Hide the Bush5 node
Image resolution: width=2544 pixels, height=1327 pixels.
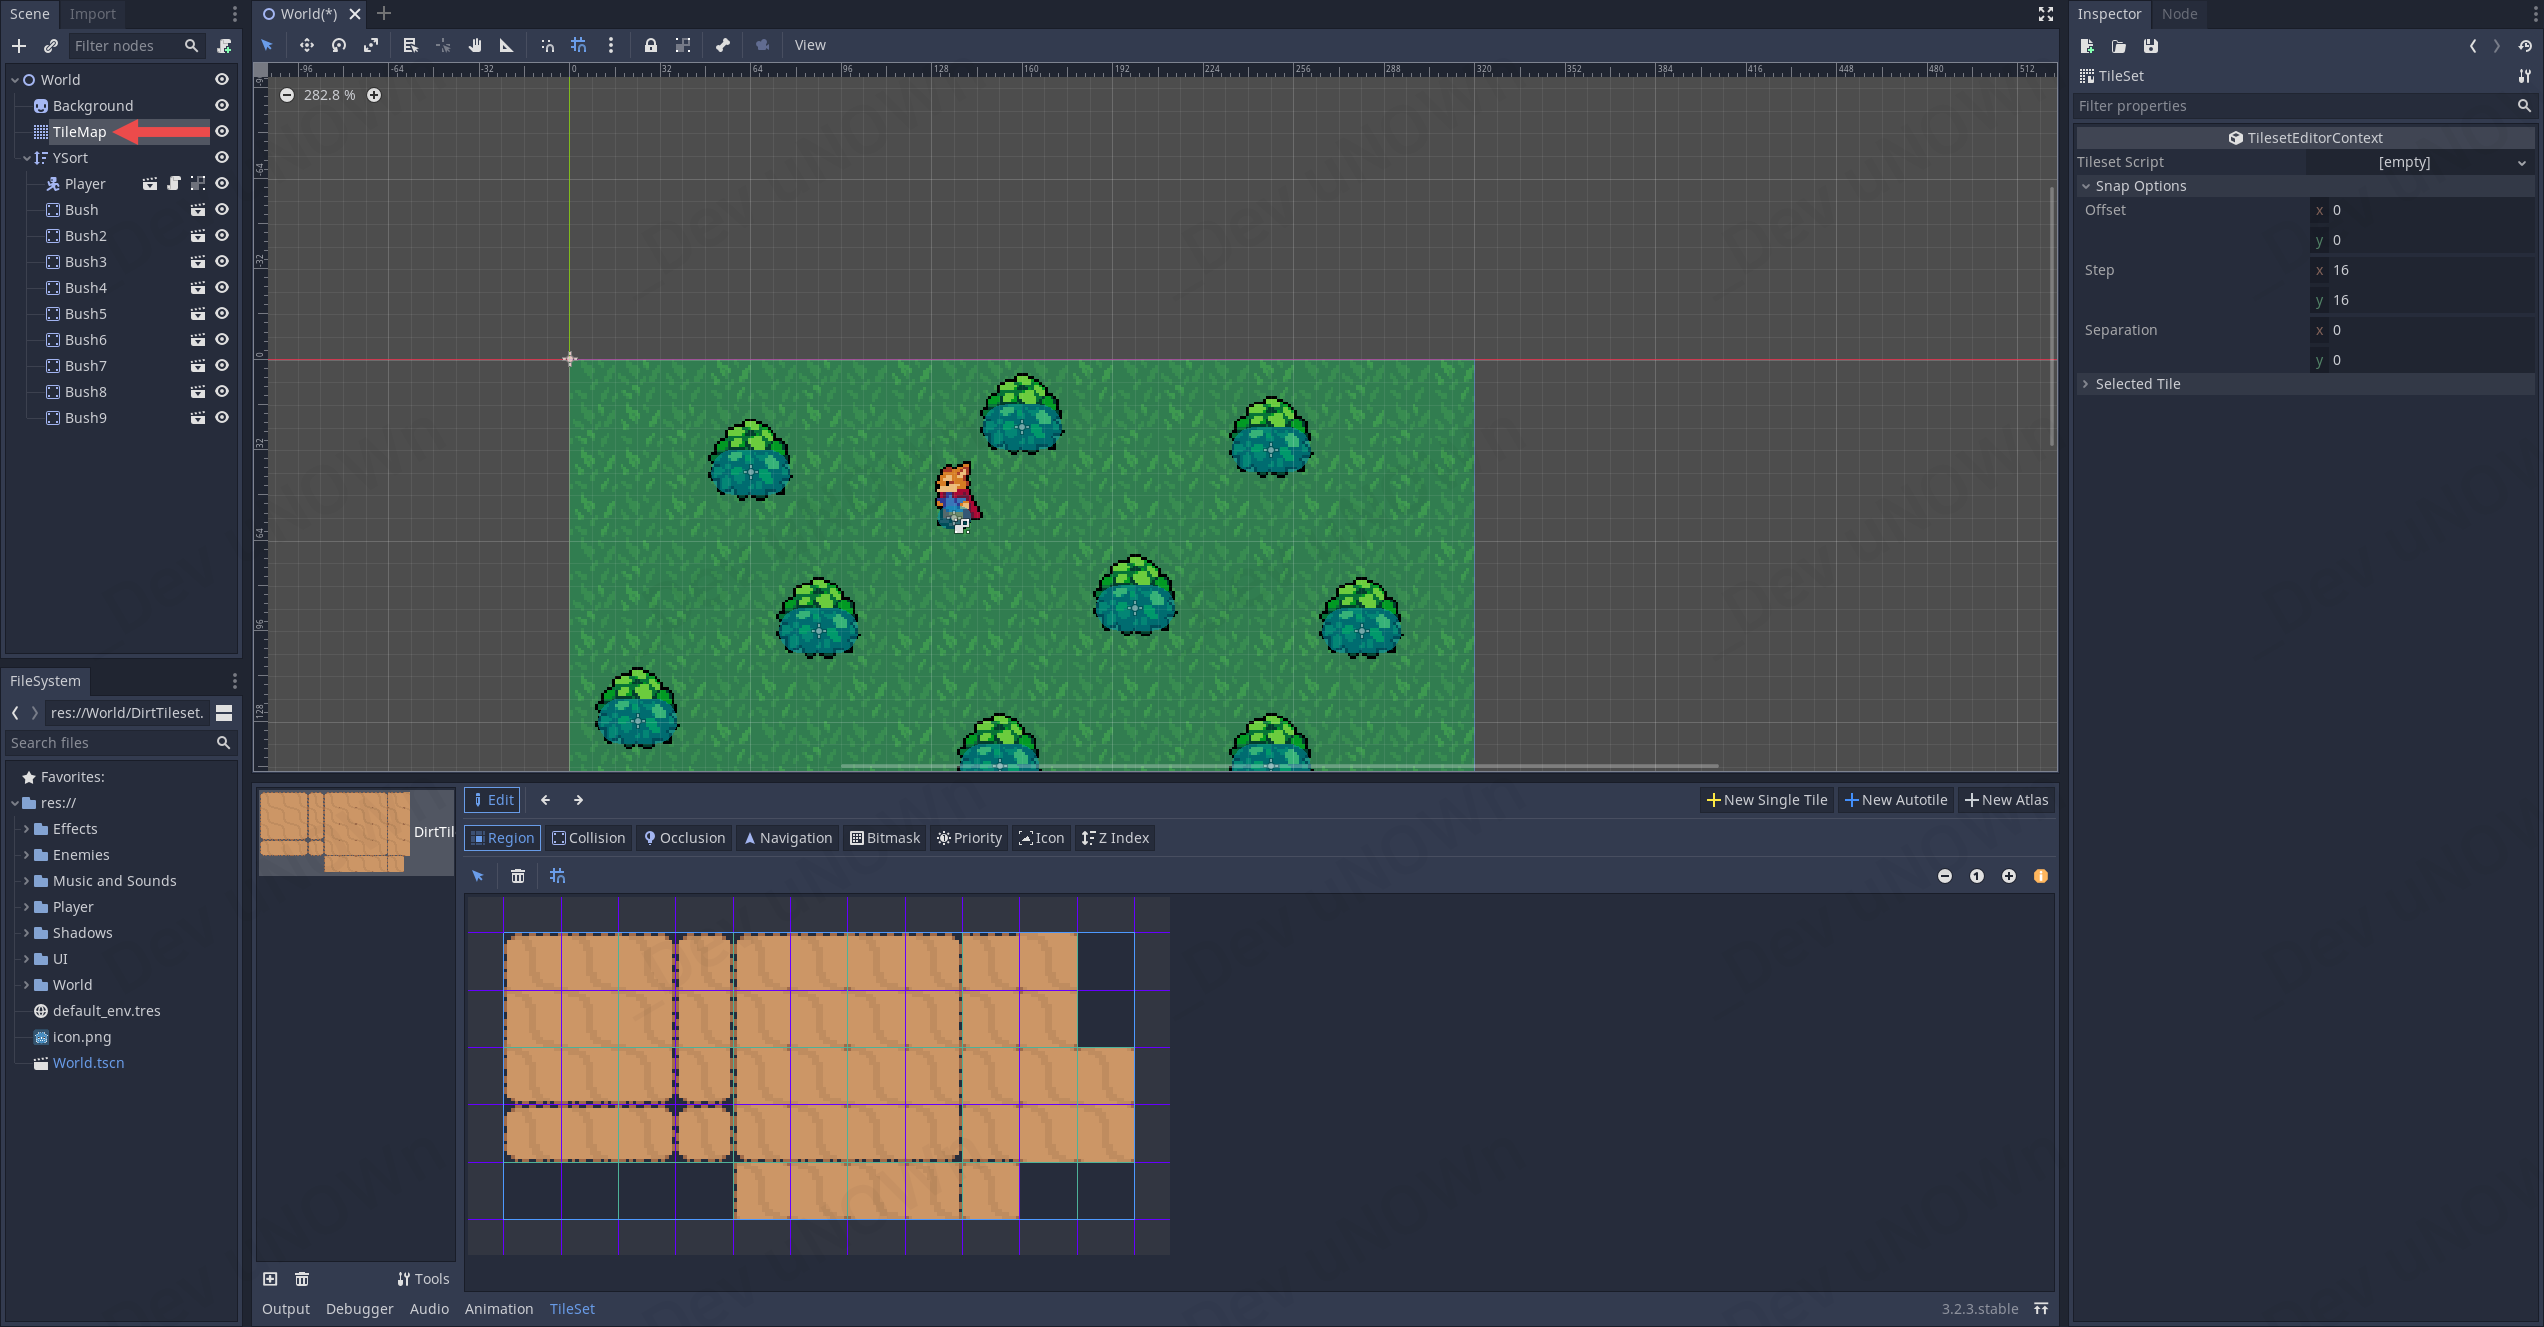tap(222, 314)
